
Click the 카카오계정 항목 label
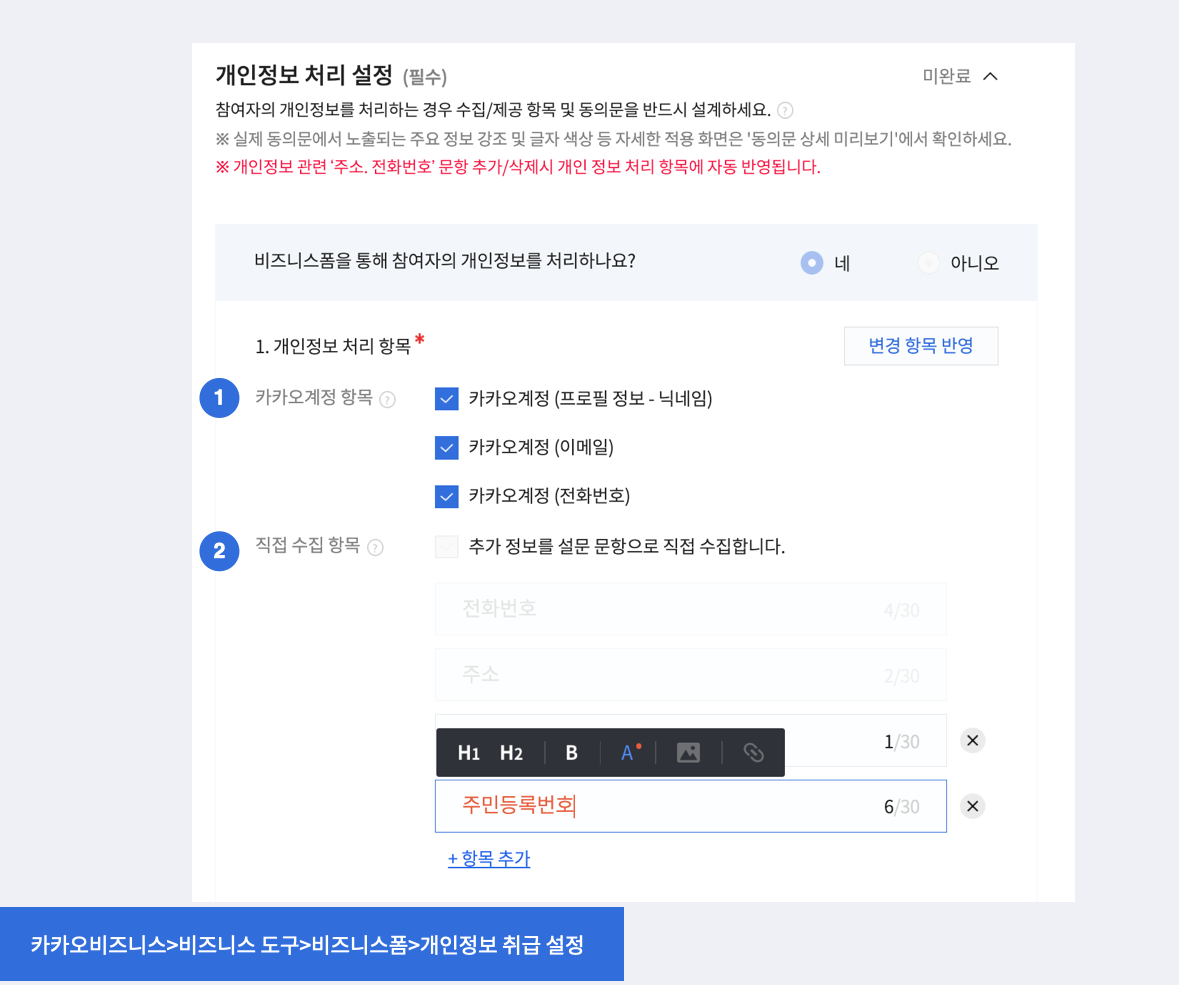[314, 397]
